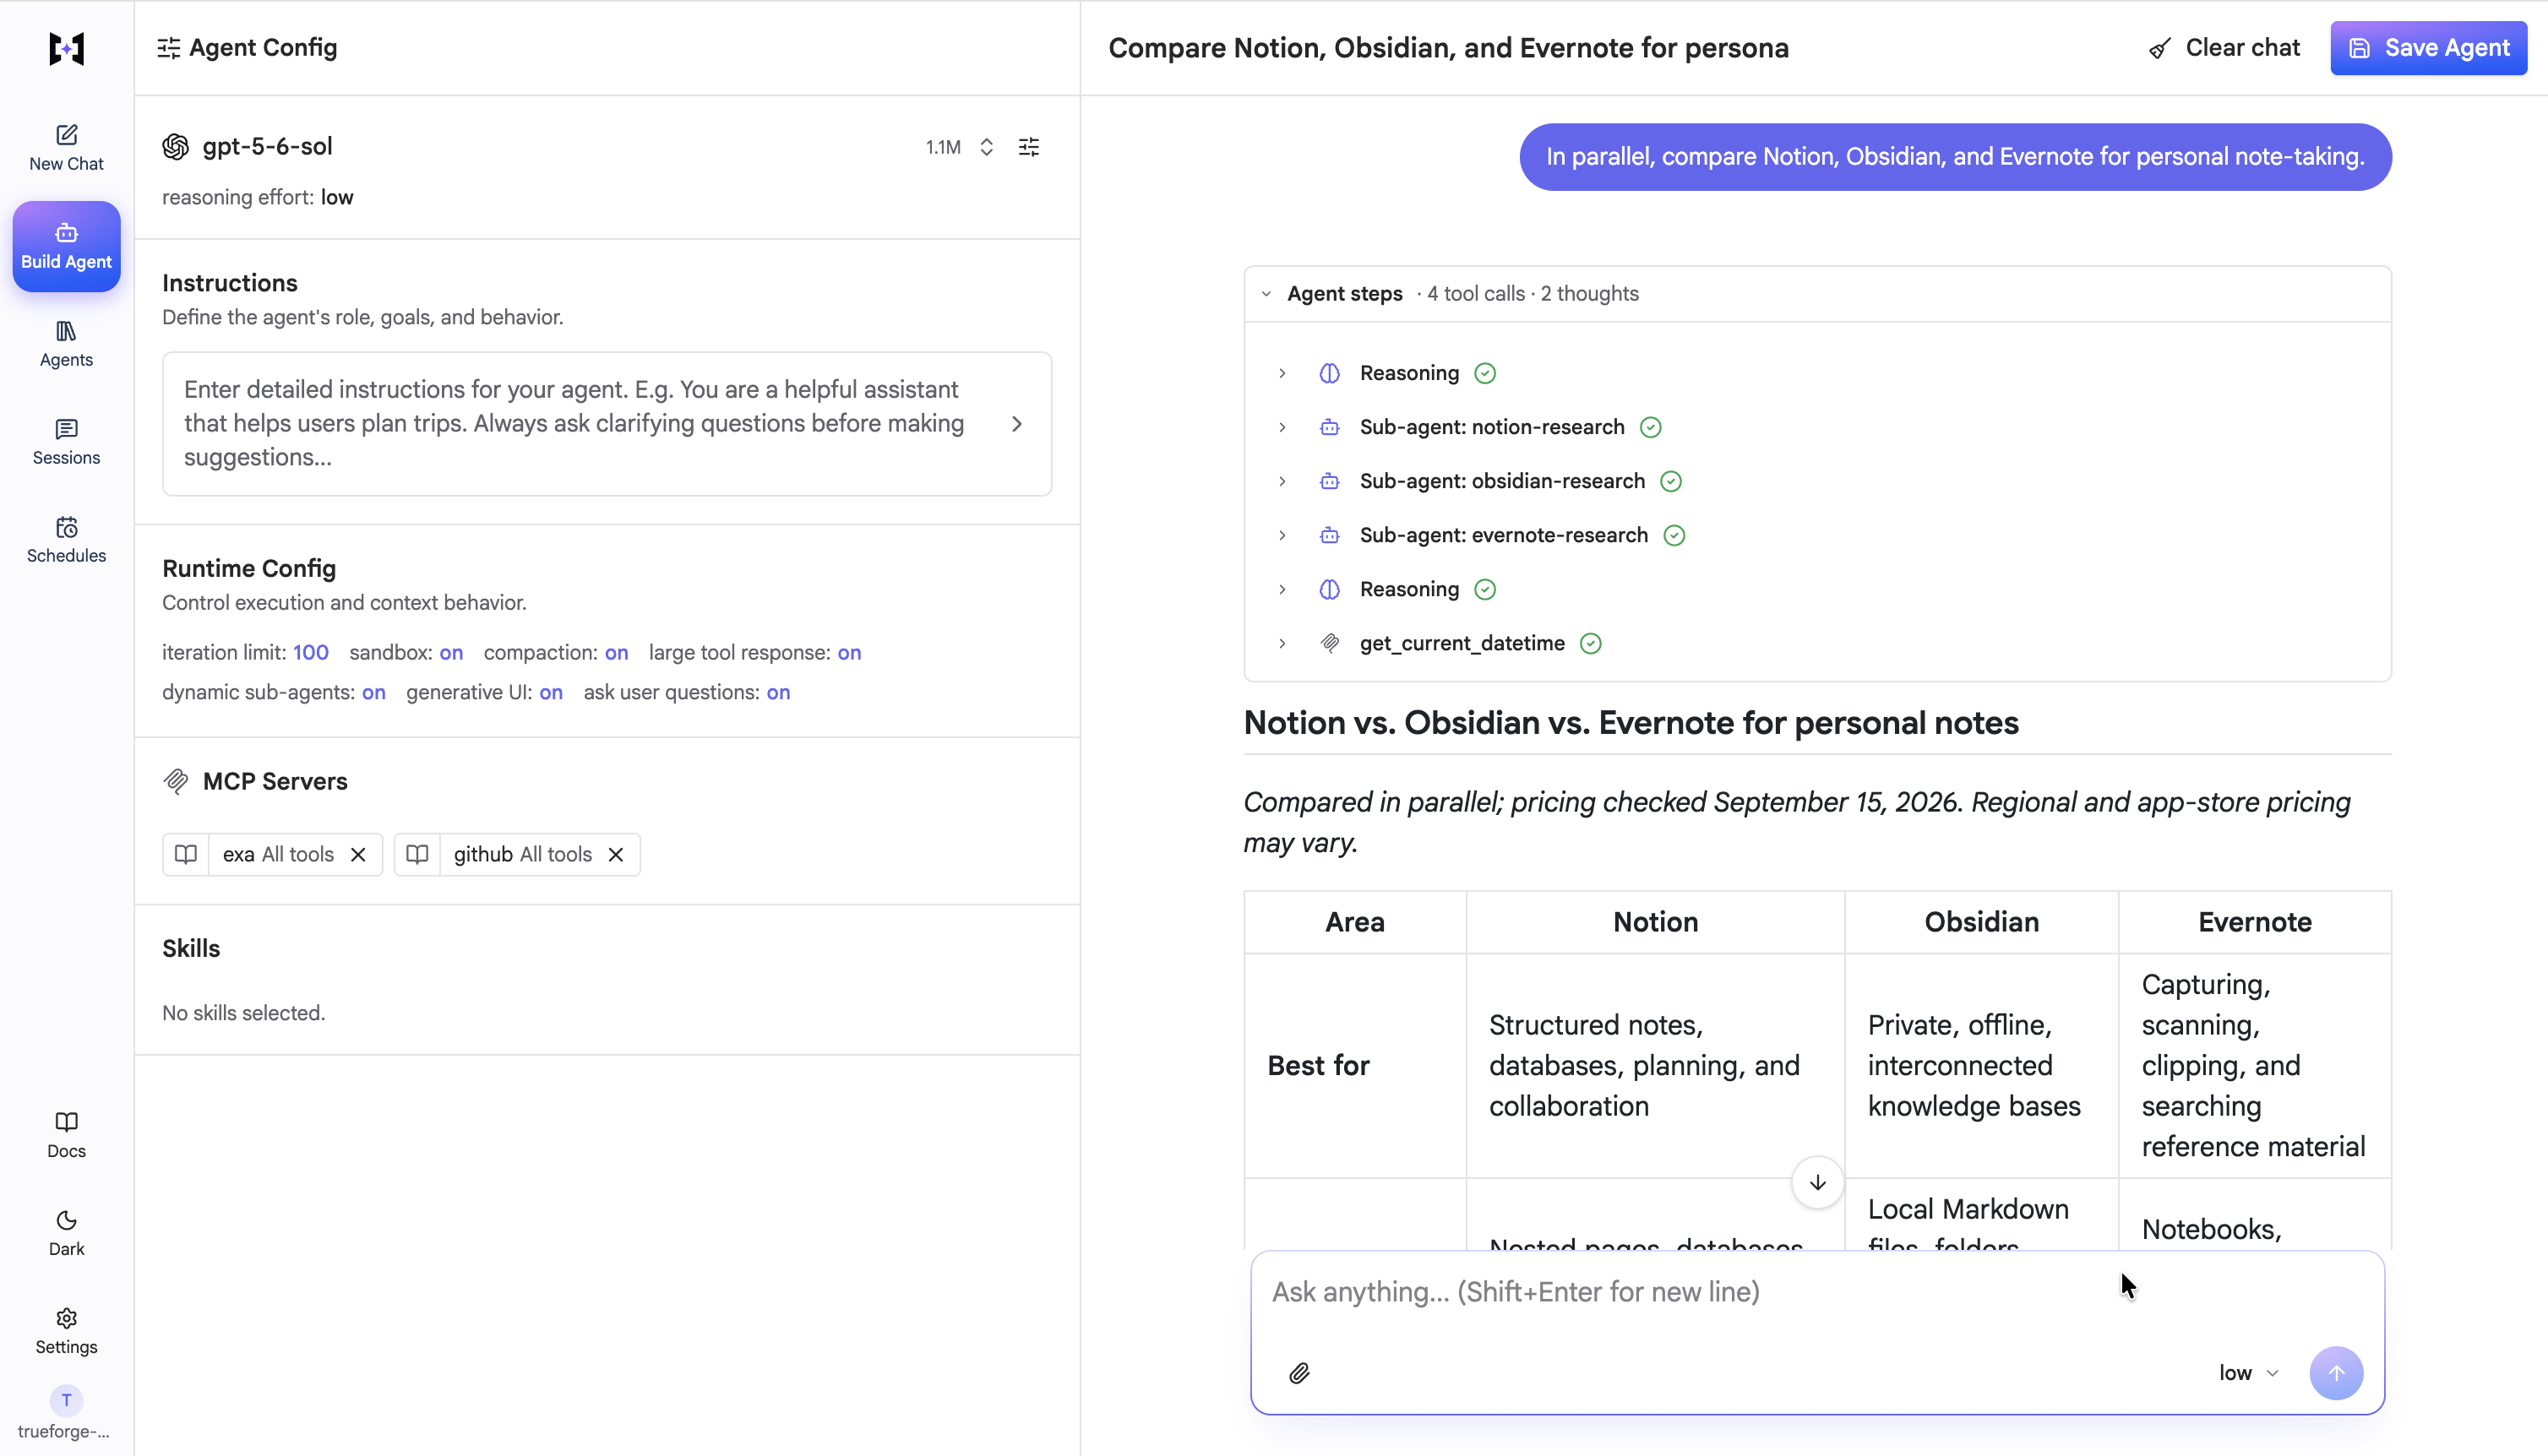Image resolution: width=2548 pixels, height=1456 pixels.
Task: Select the github All tools chip
Action: tap(522, 854)
